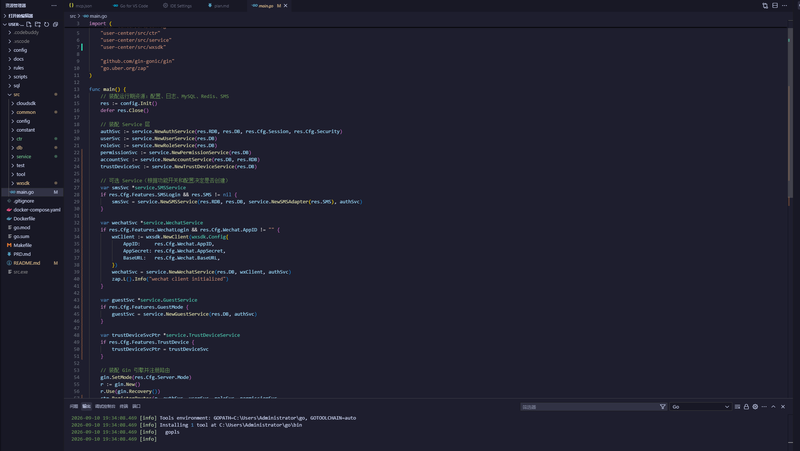Open the output panel settings gear
800x451 pixels.
[755, 407]
